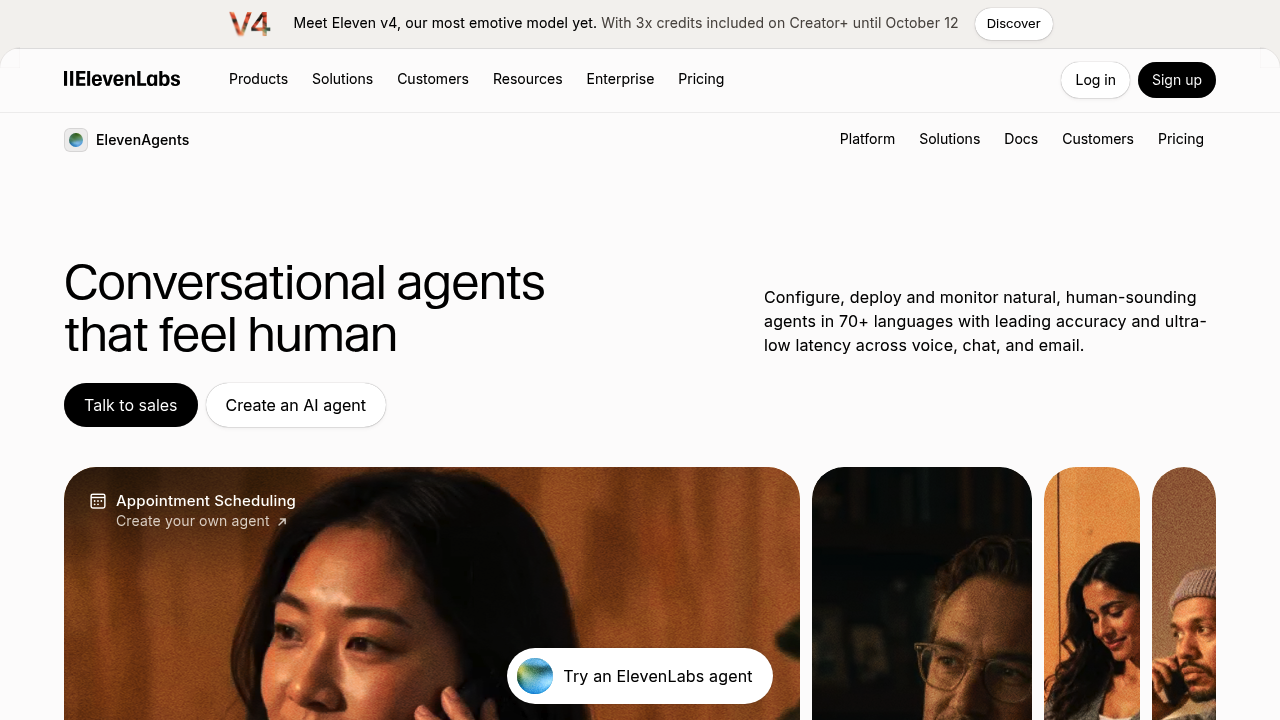Select the woman with long hair card
The image size is (1280, 720).
tap(1092, 594)
